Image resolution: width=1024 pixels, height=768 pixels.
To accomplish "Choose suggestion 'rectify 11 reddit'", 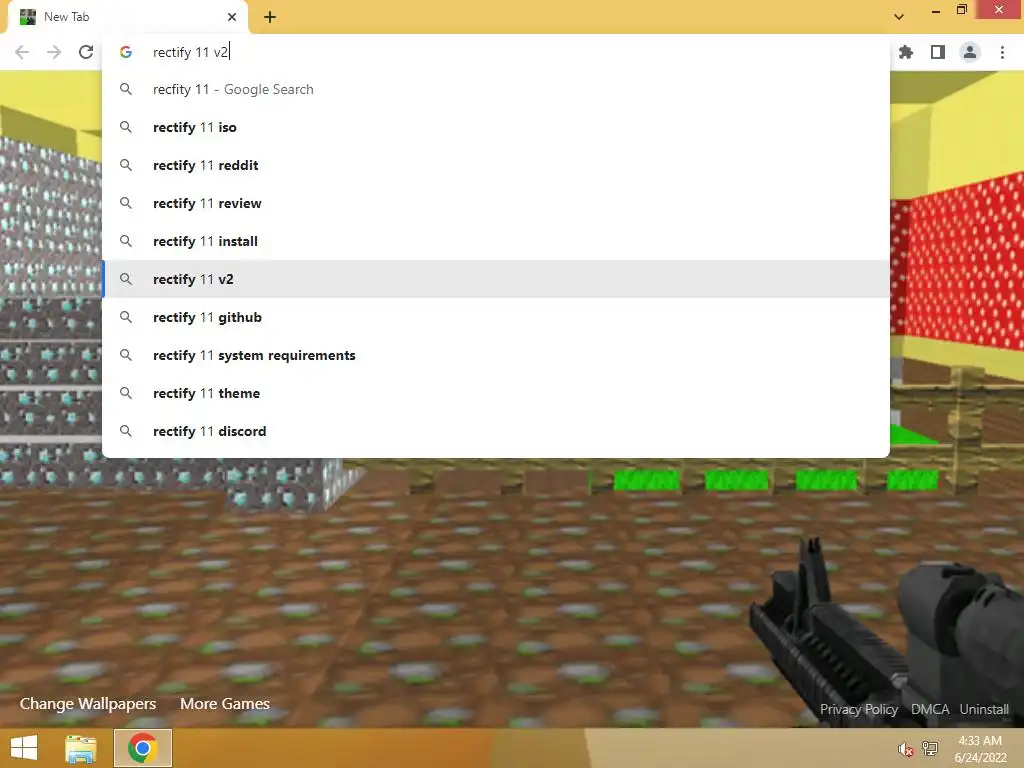I will [x=496, y=165].
